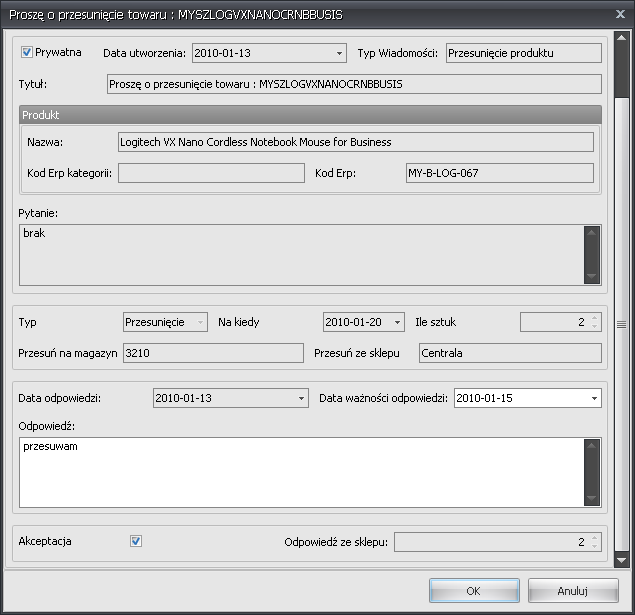635x615 pixels.
Task: Click the product Nazwa field
Action: (x=356, y=142)
